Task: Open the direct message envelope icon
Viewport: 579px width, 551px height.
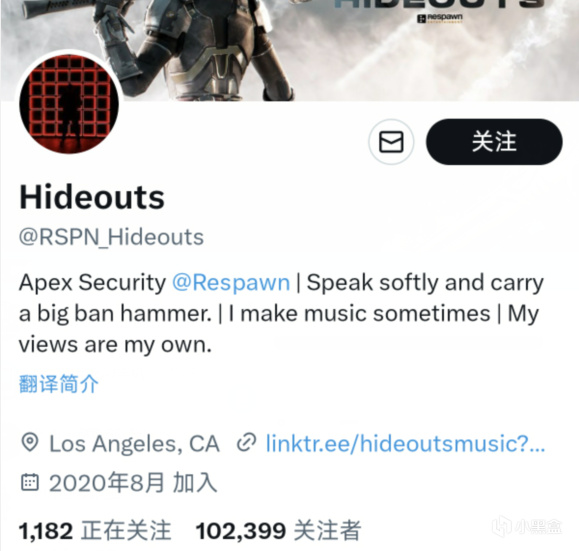Action: click(x=391, y=142)
